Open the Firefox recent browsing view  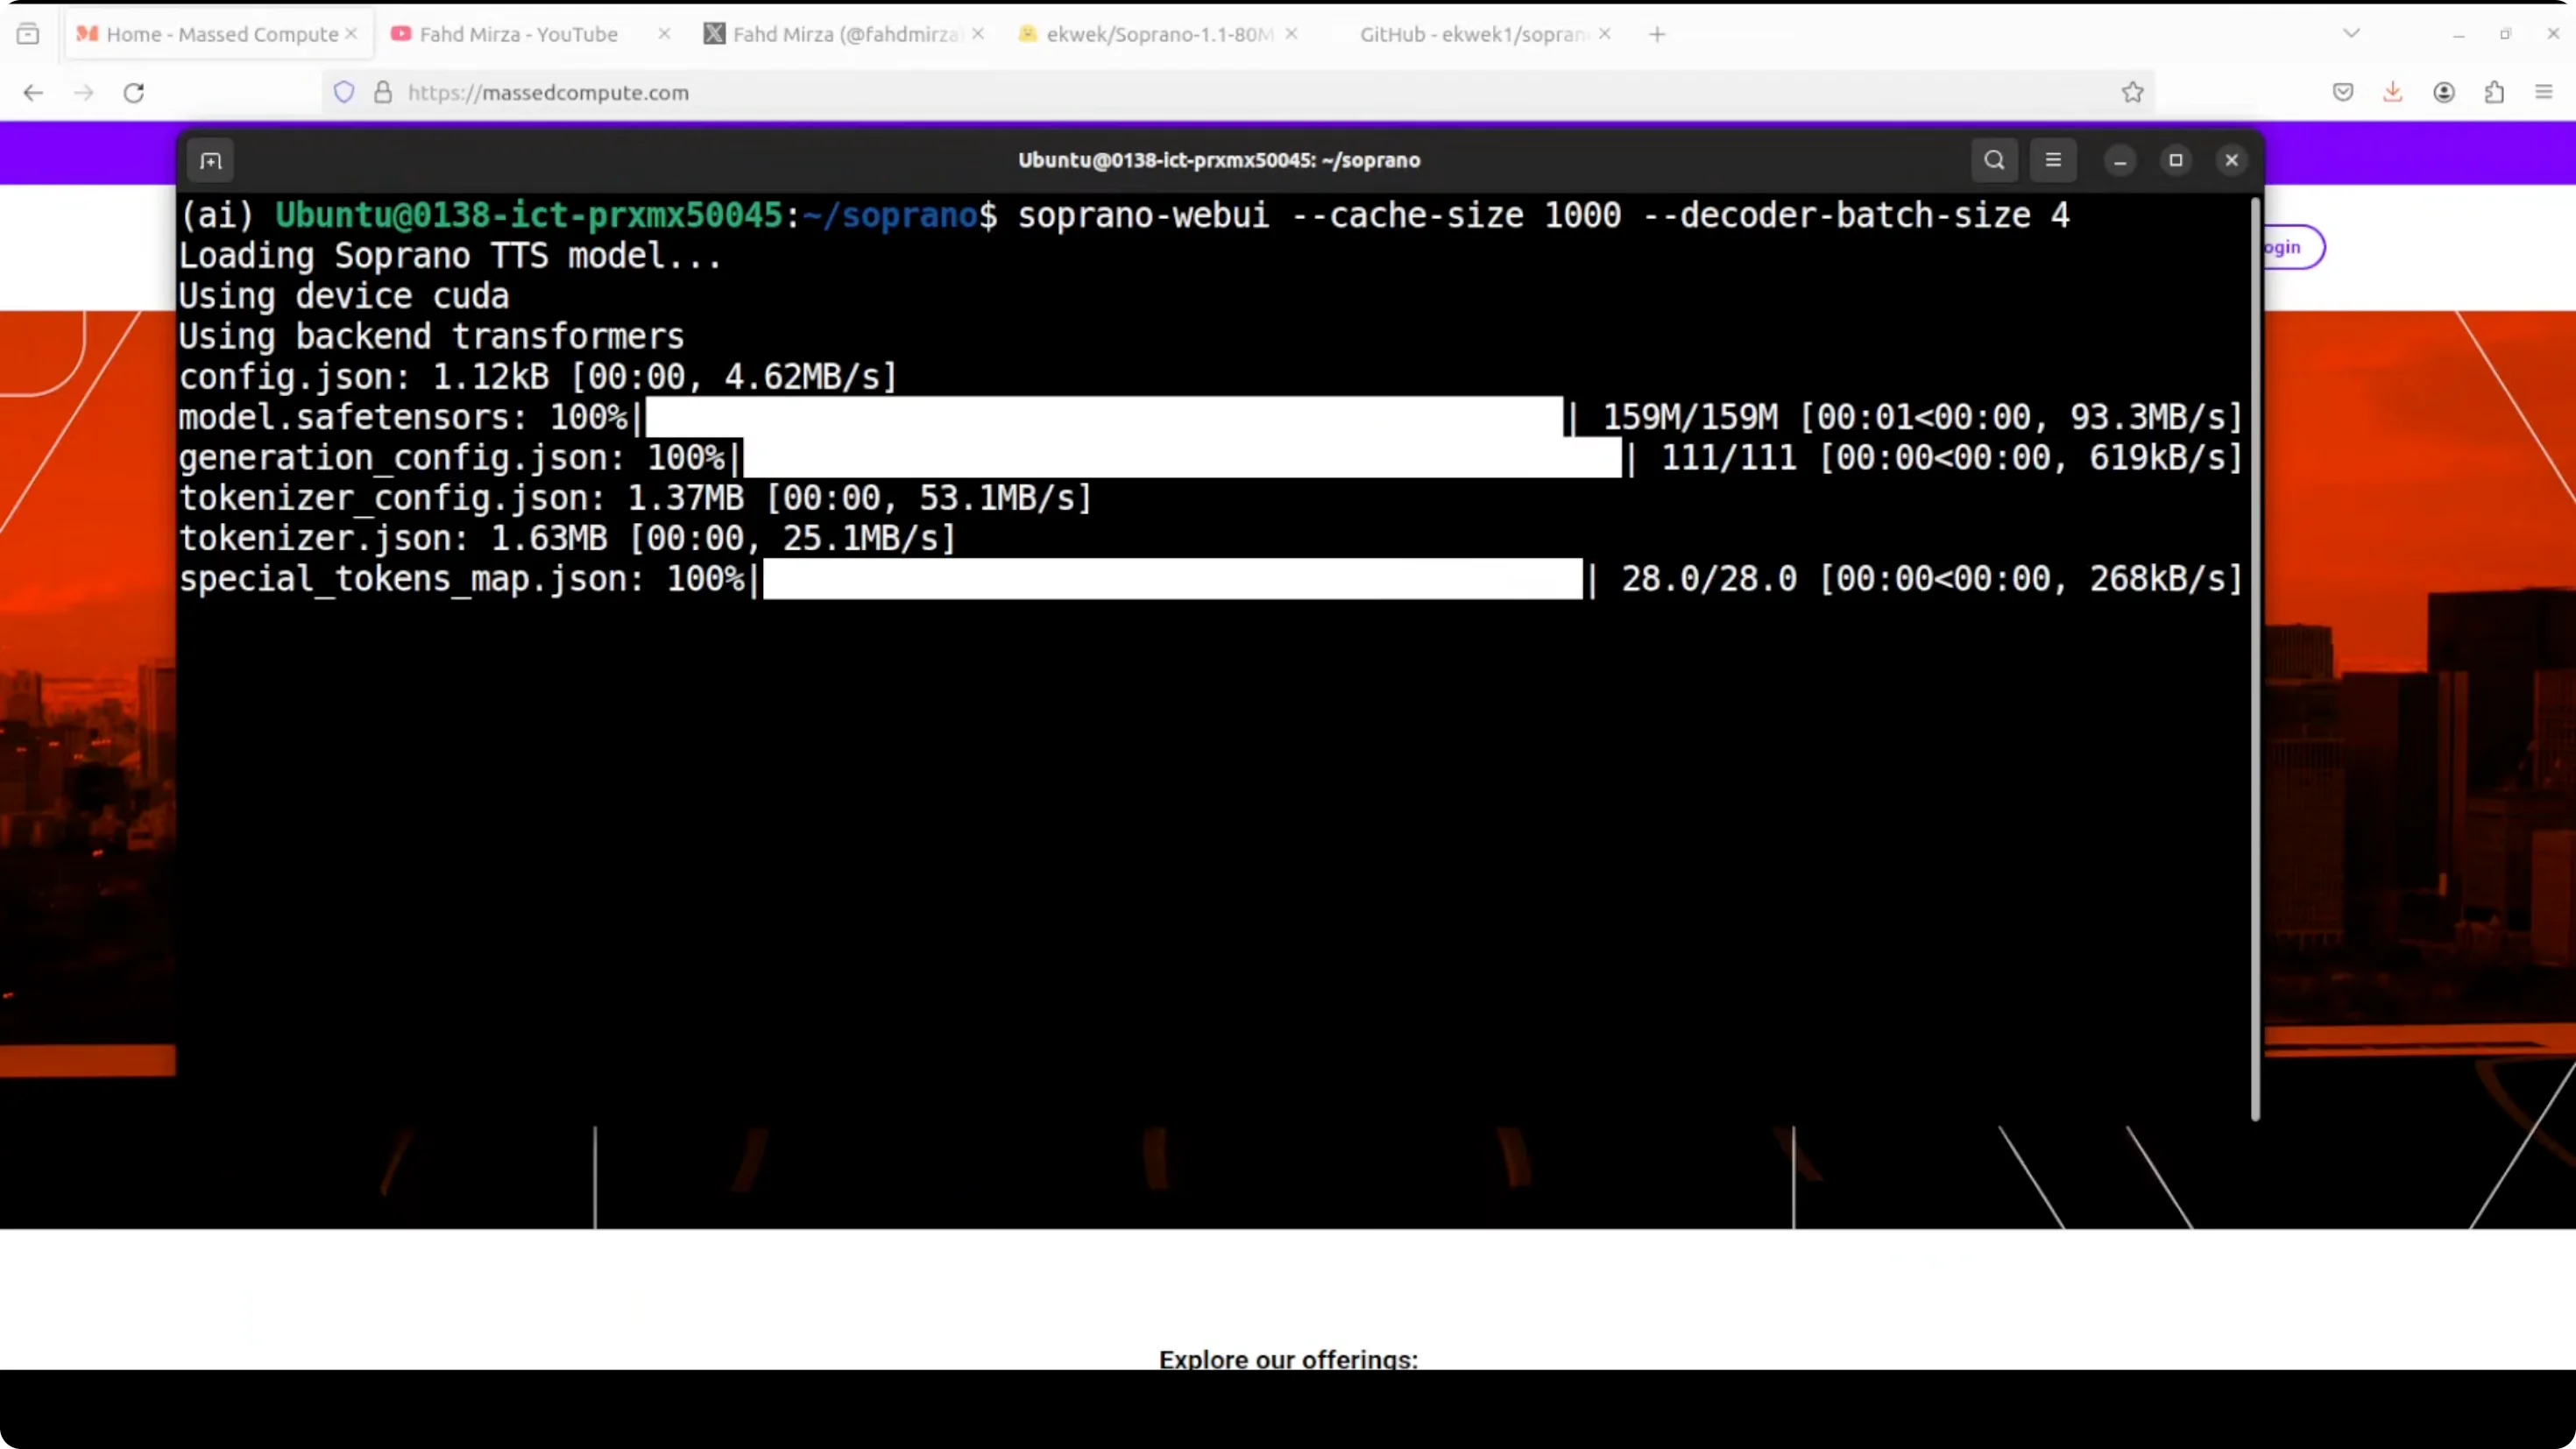[x=28, y=34]
